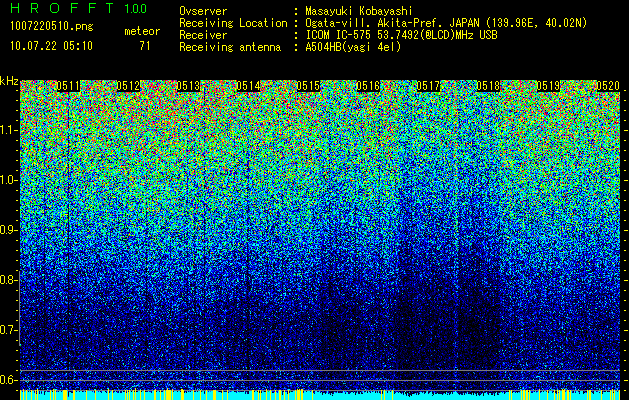Screen dimensions: 629x400
Task: Click the 0515 time marker
Action: point(308,86)
